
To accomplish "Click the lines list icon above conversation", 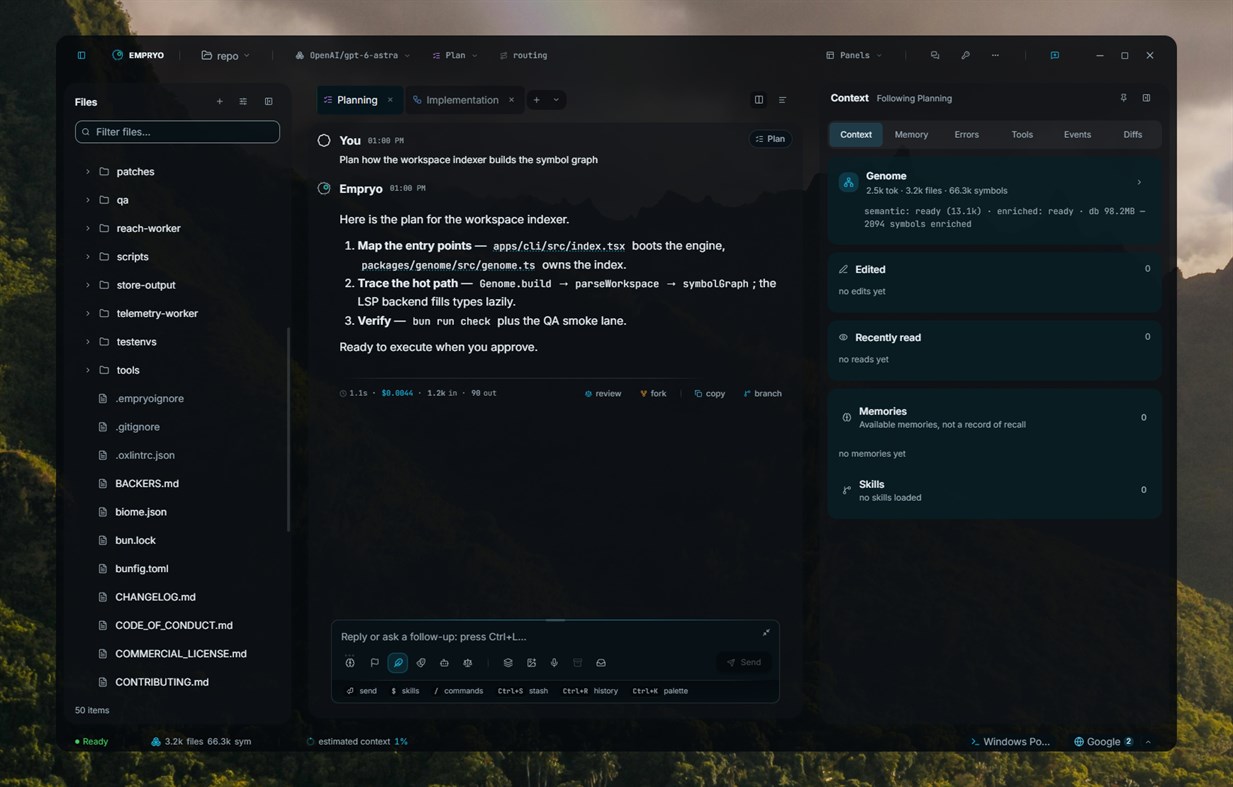I will click(782, 100).
